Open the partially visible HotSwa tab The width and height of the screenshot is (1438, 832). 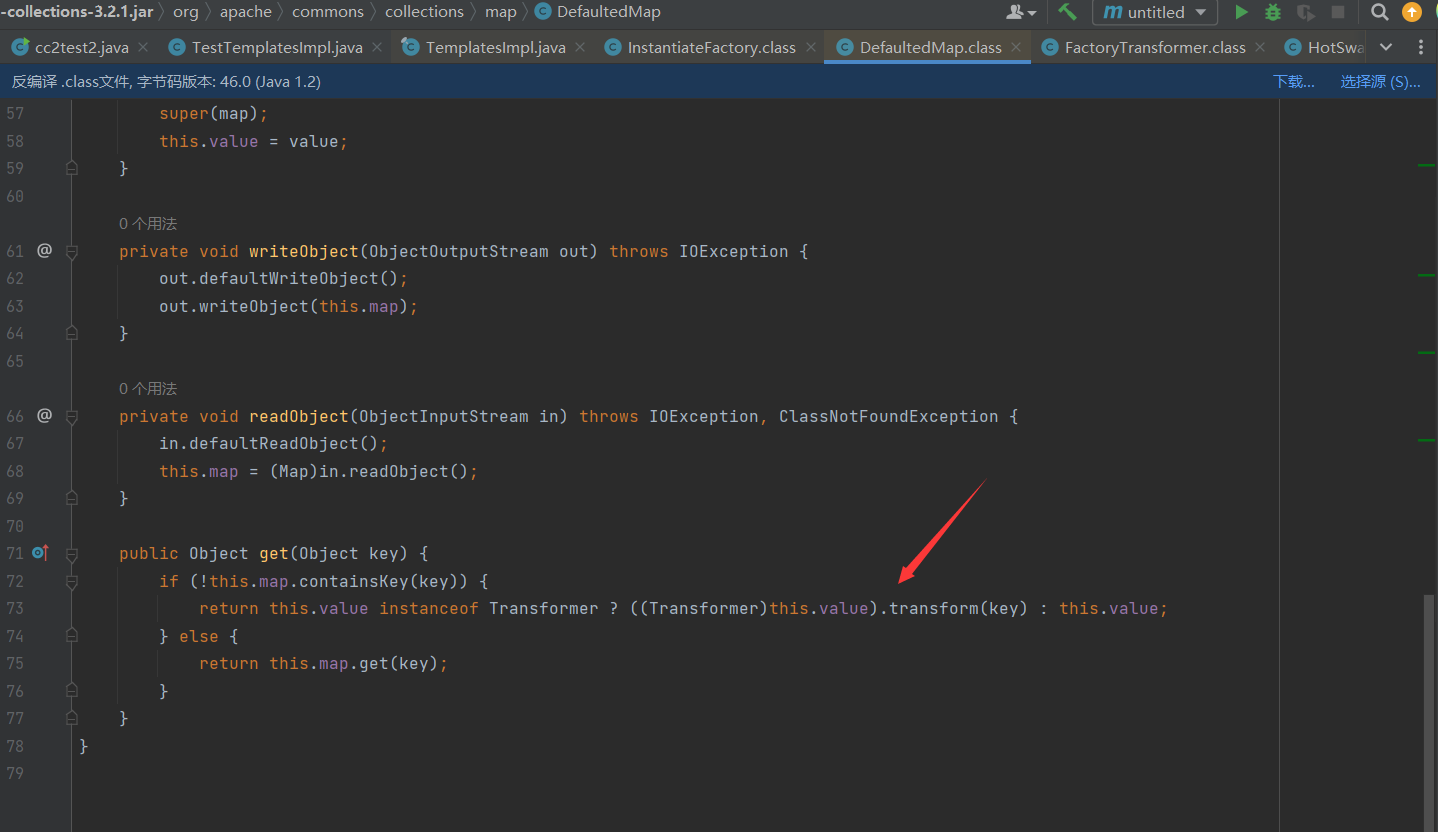1322,47
